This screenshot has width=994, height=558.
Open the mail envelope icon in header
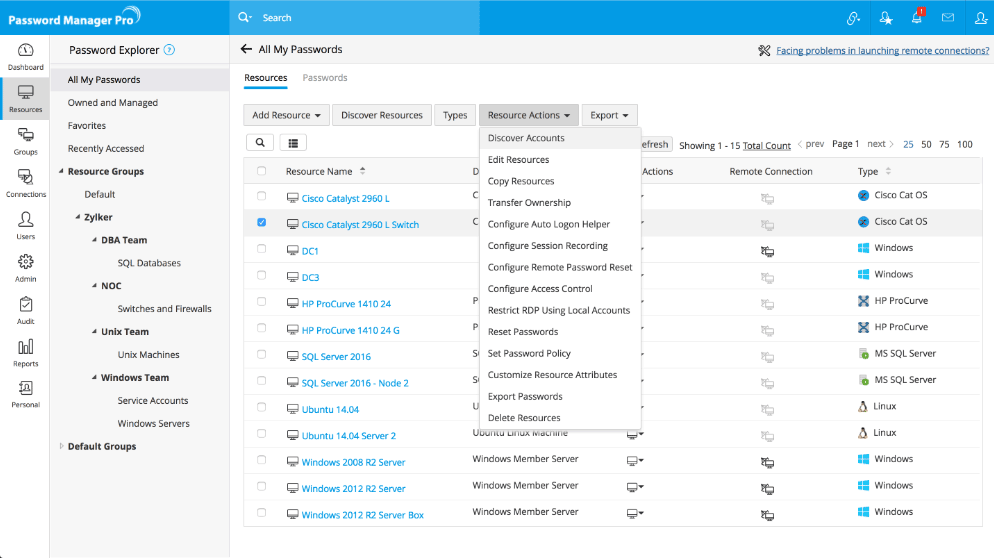click(947, 17)
